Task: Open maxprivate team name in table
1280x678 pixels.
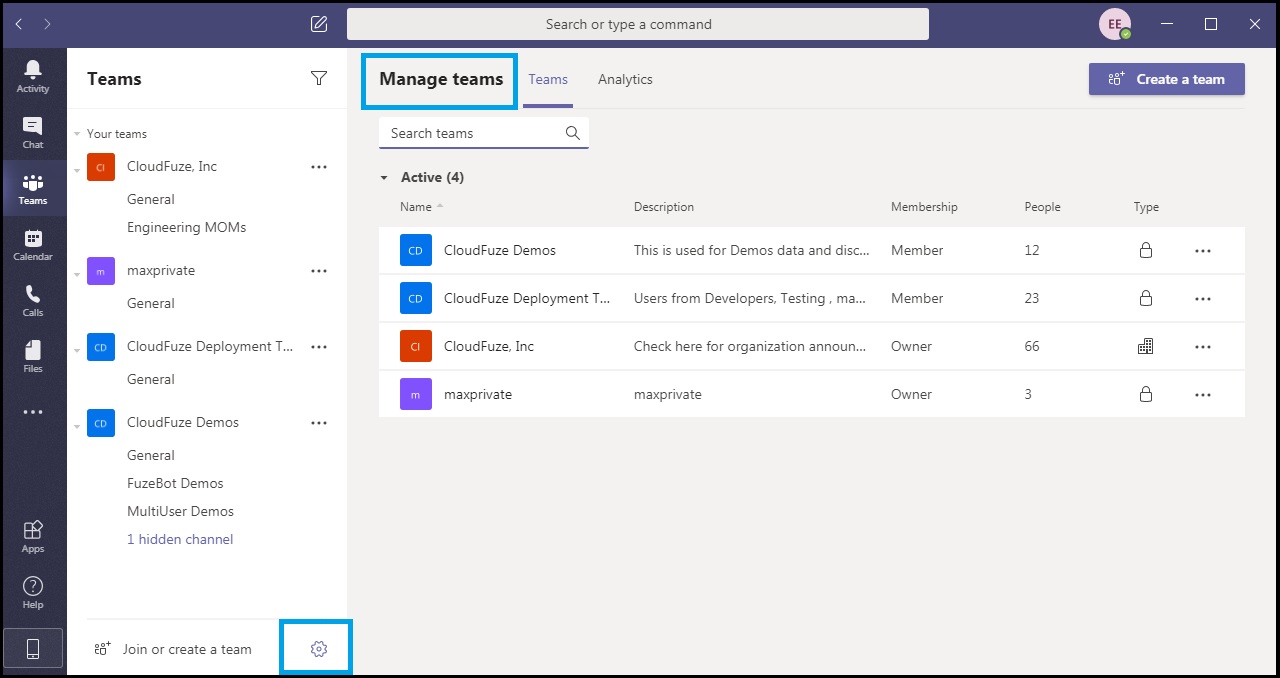Action: (x=478, y=394)
